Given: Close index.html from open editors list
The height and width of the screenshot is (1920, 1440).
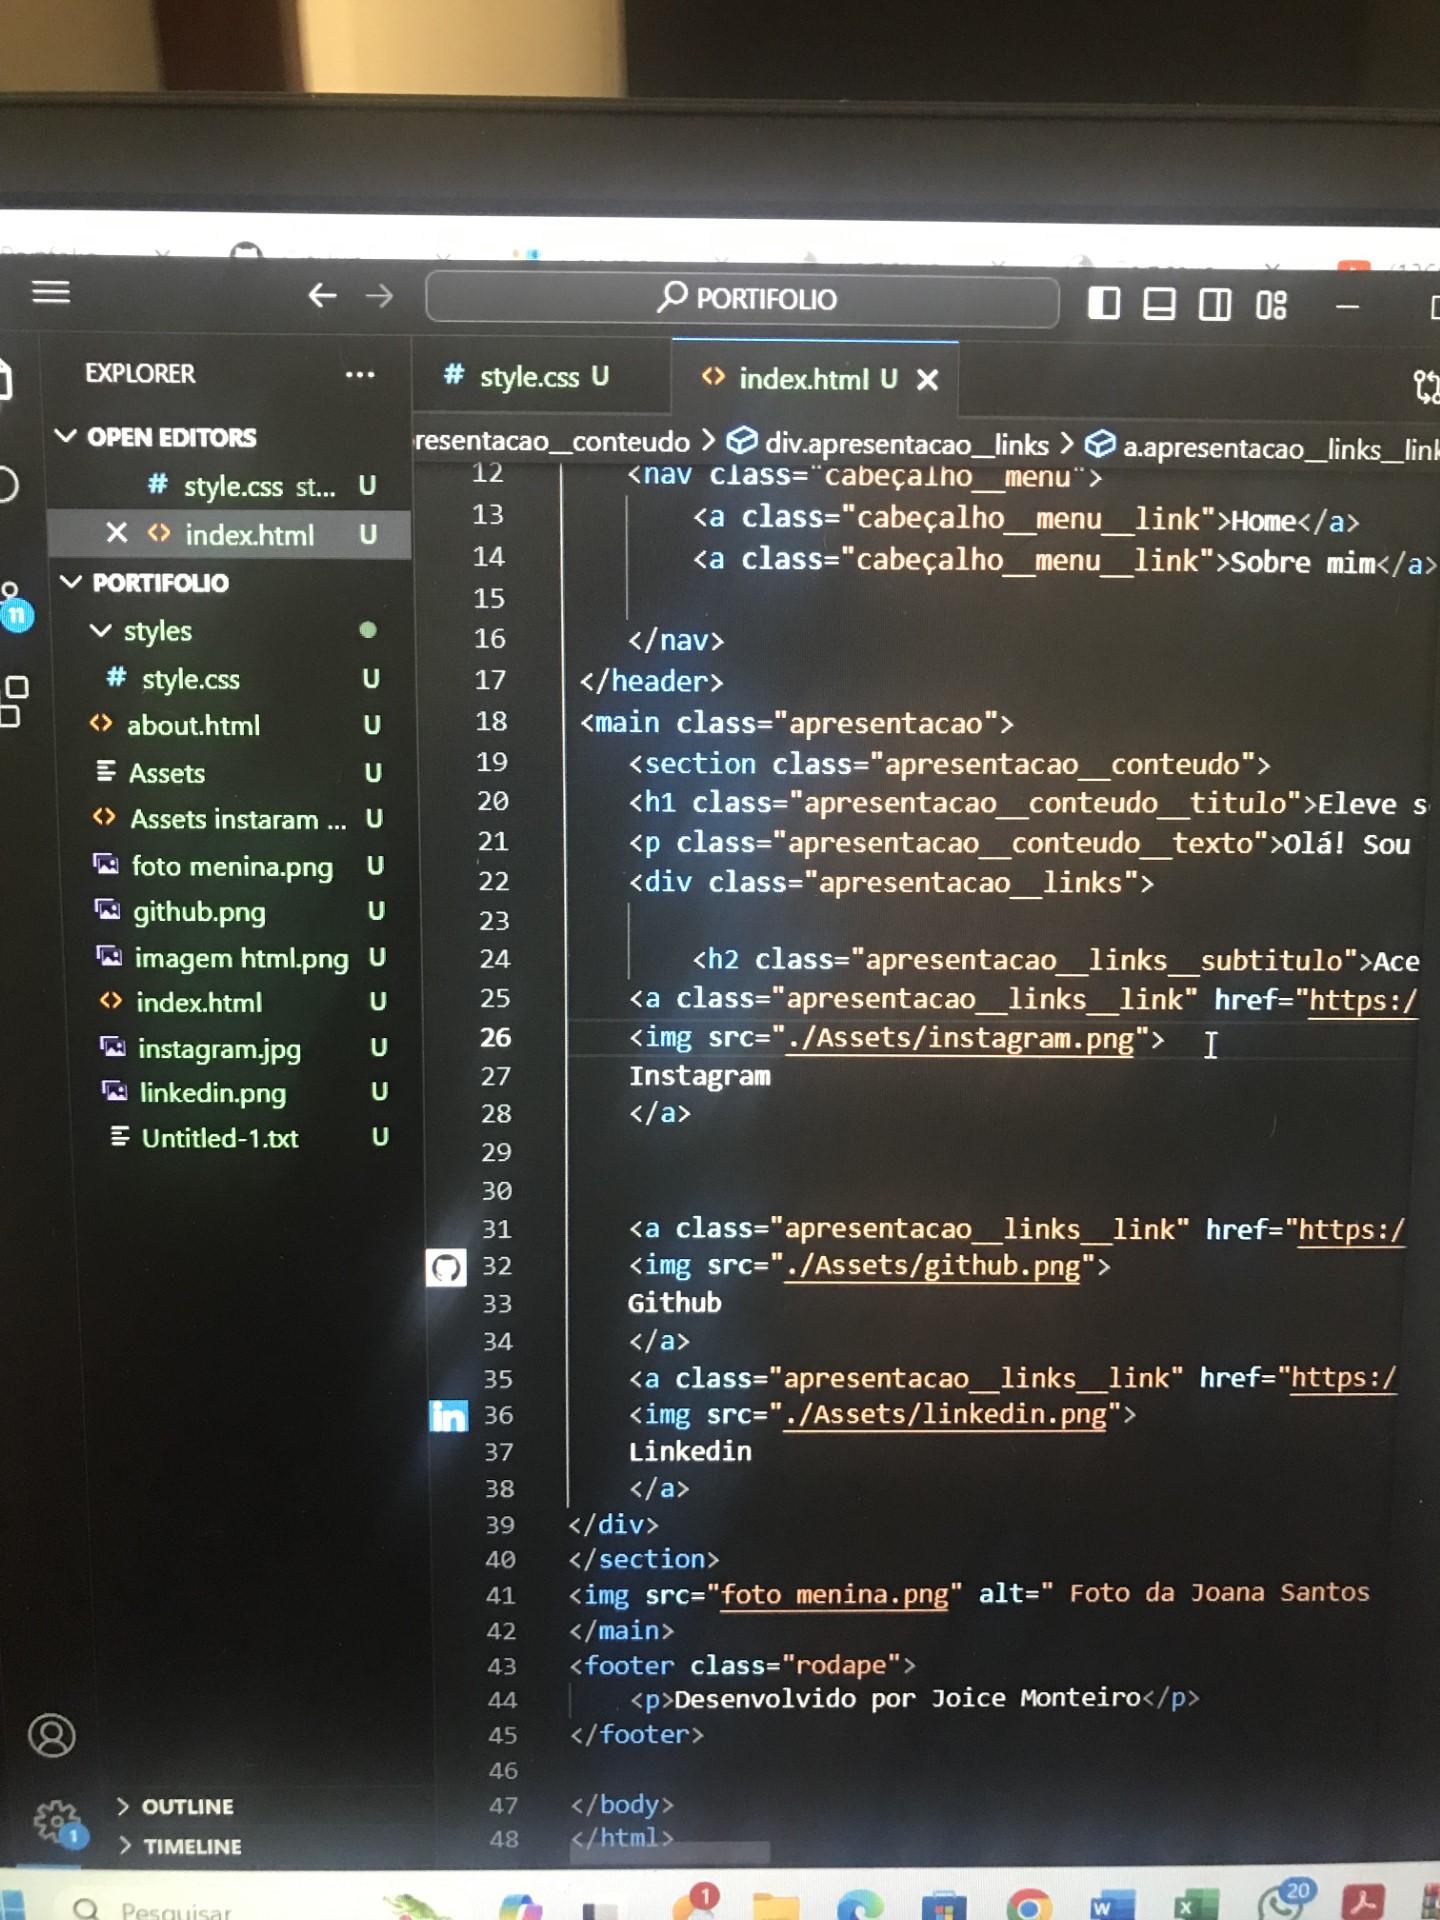Looking at the screenshot, I should [117, 533].
